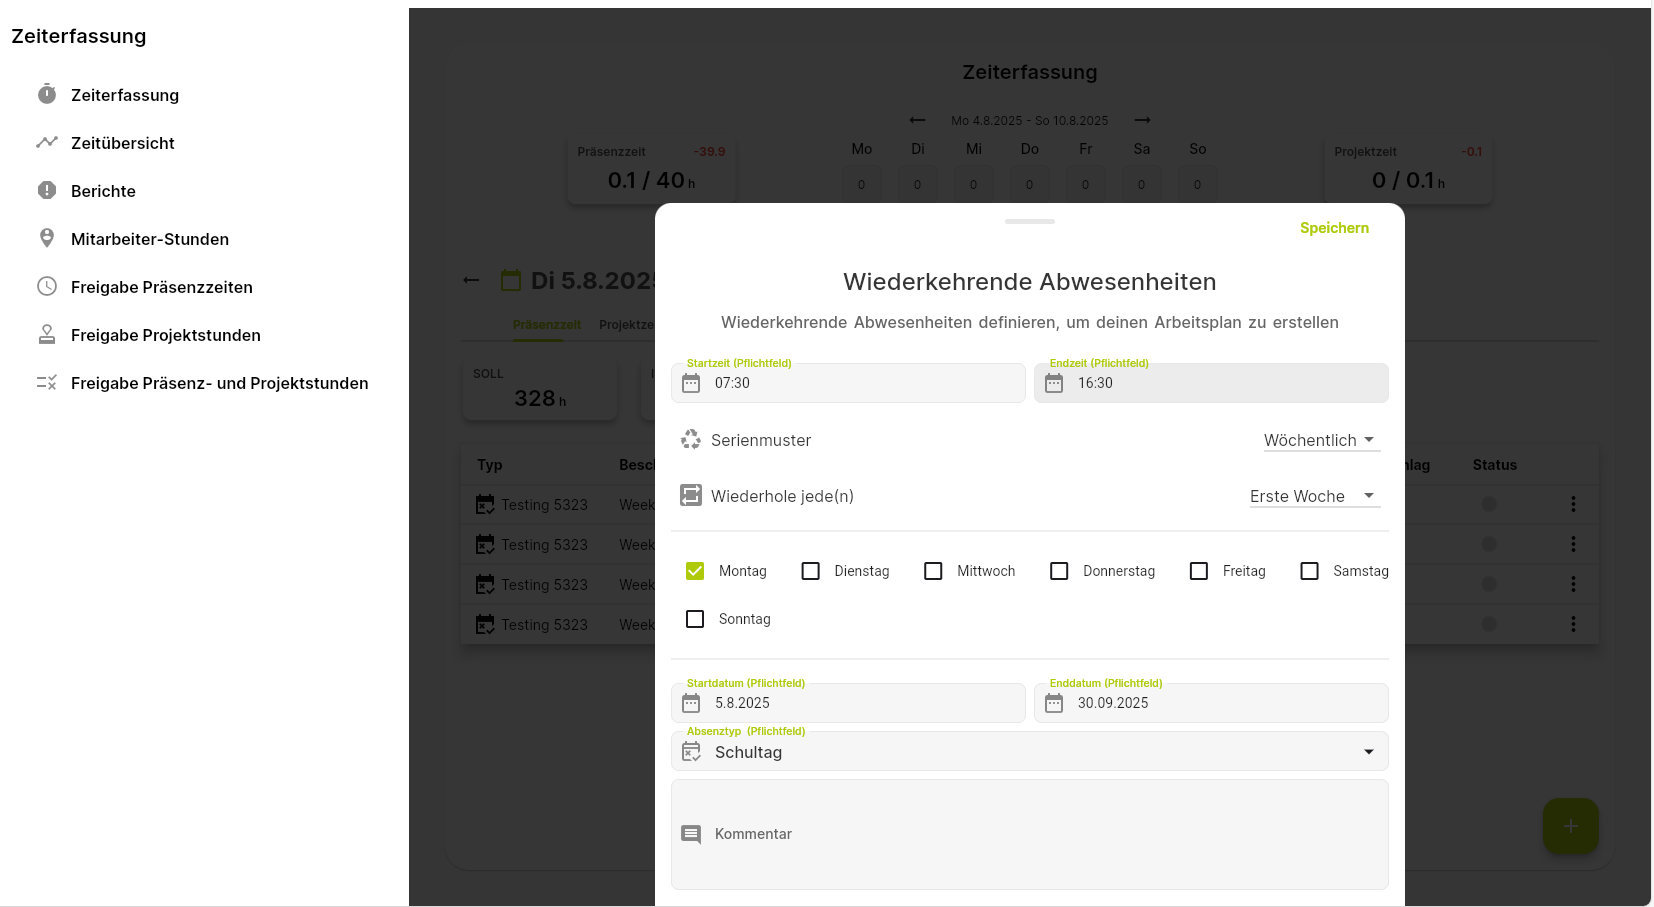Click the Absenztyp calendar icon
Screen dimensions: 1654x907
pyautogui.click(x=691, y=751)
